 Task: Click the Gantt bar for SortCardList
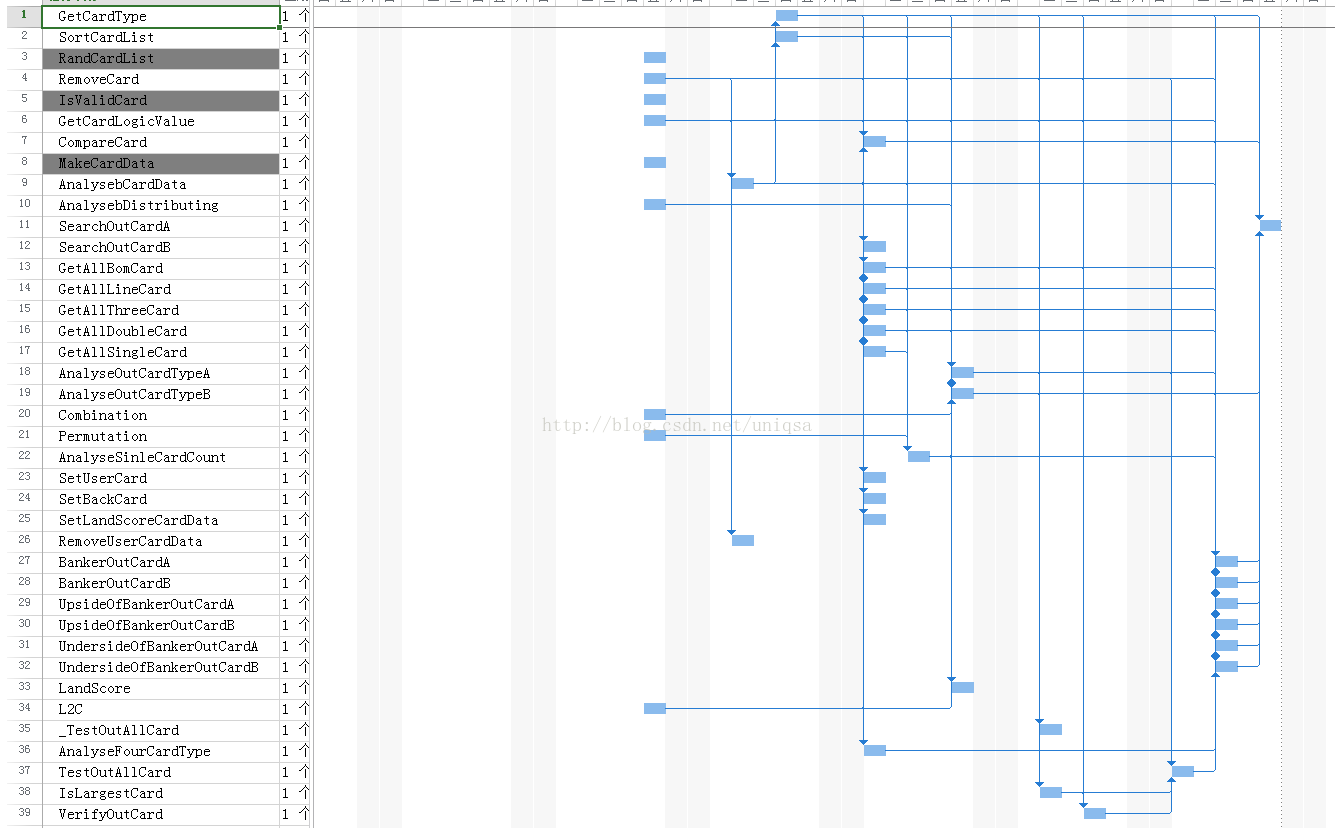point(787,36)
